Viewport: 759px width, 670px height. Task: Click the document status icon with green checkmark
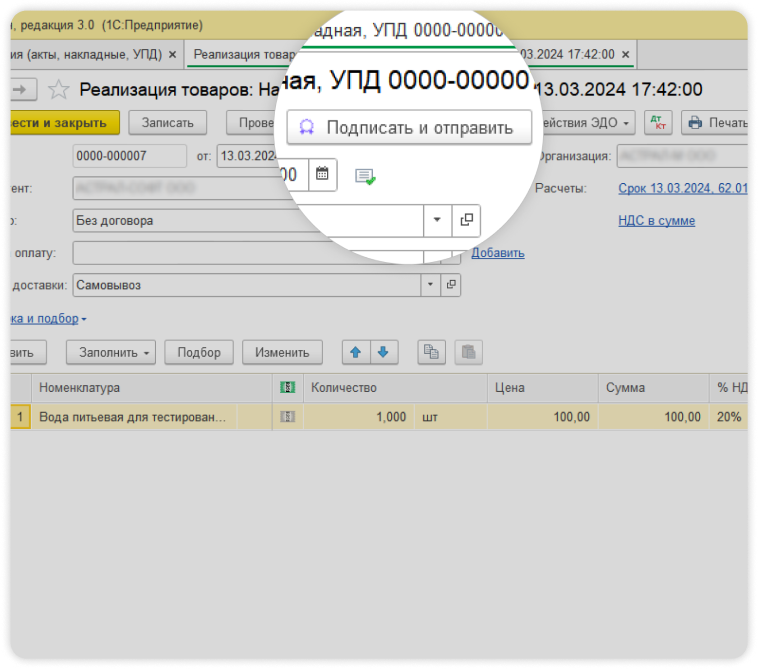pos(365,176)
